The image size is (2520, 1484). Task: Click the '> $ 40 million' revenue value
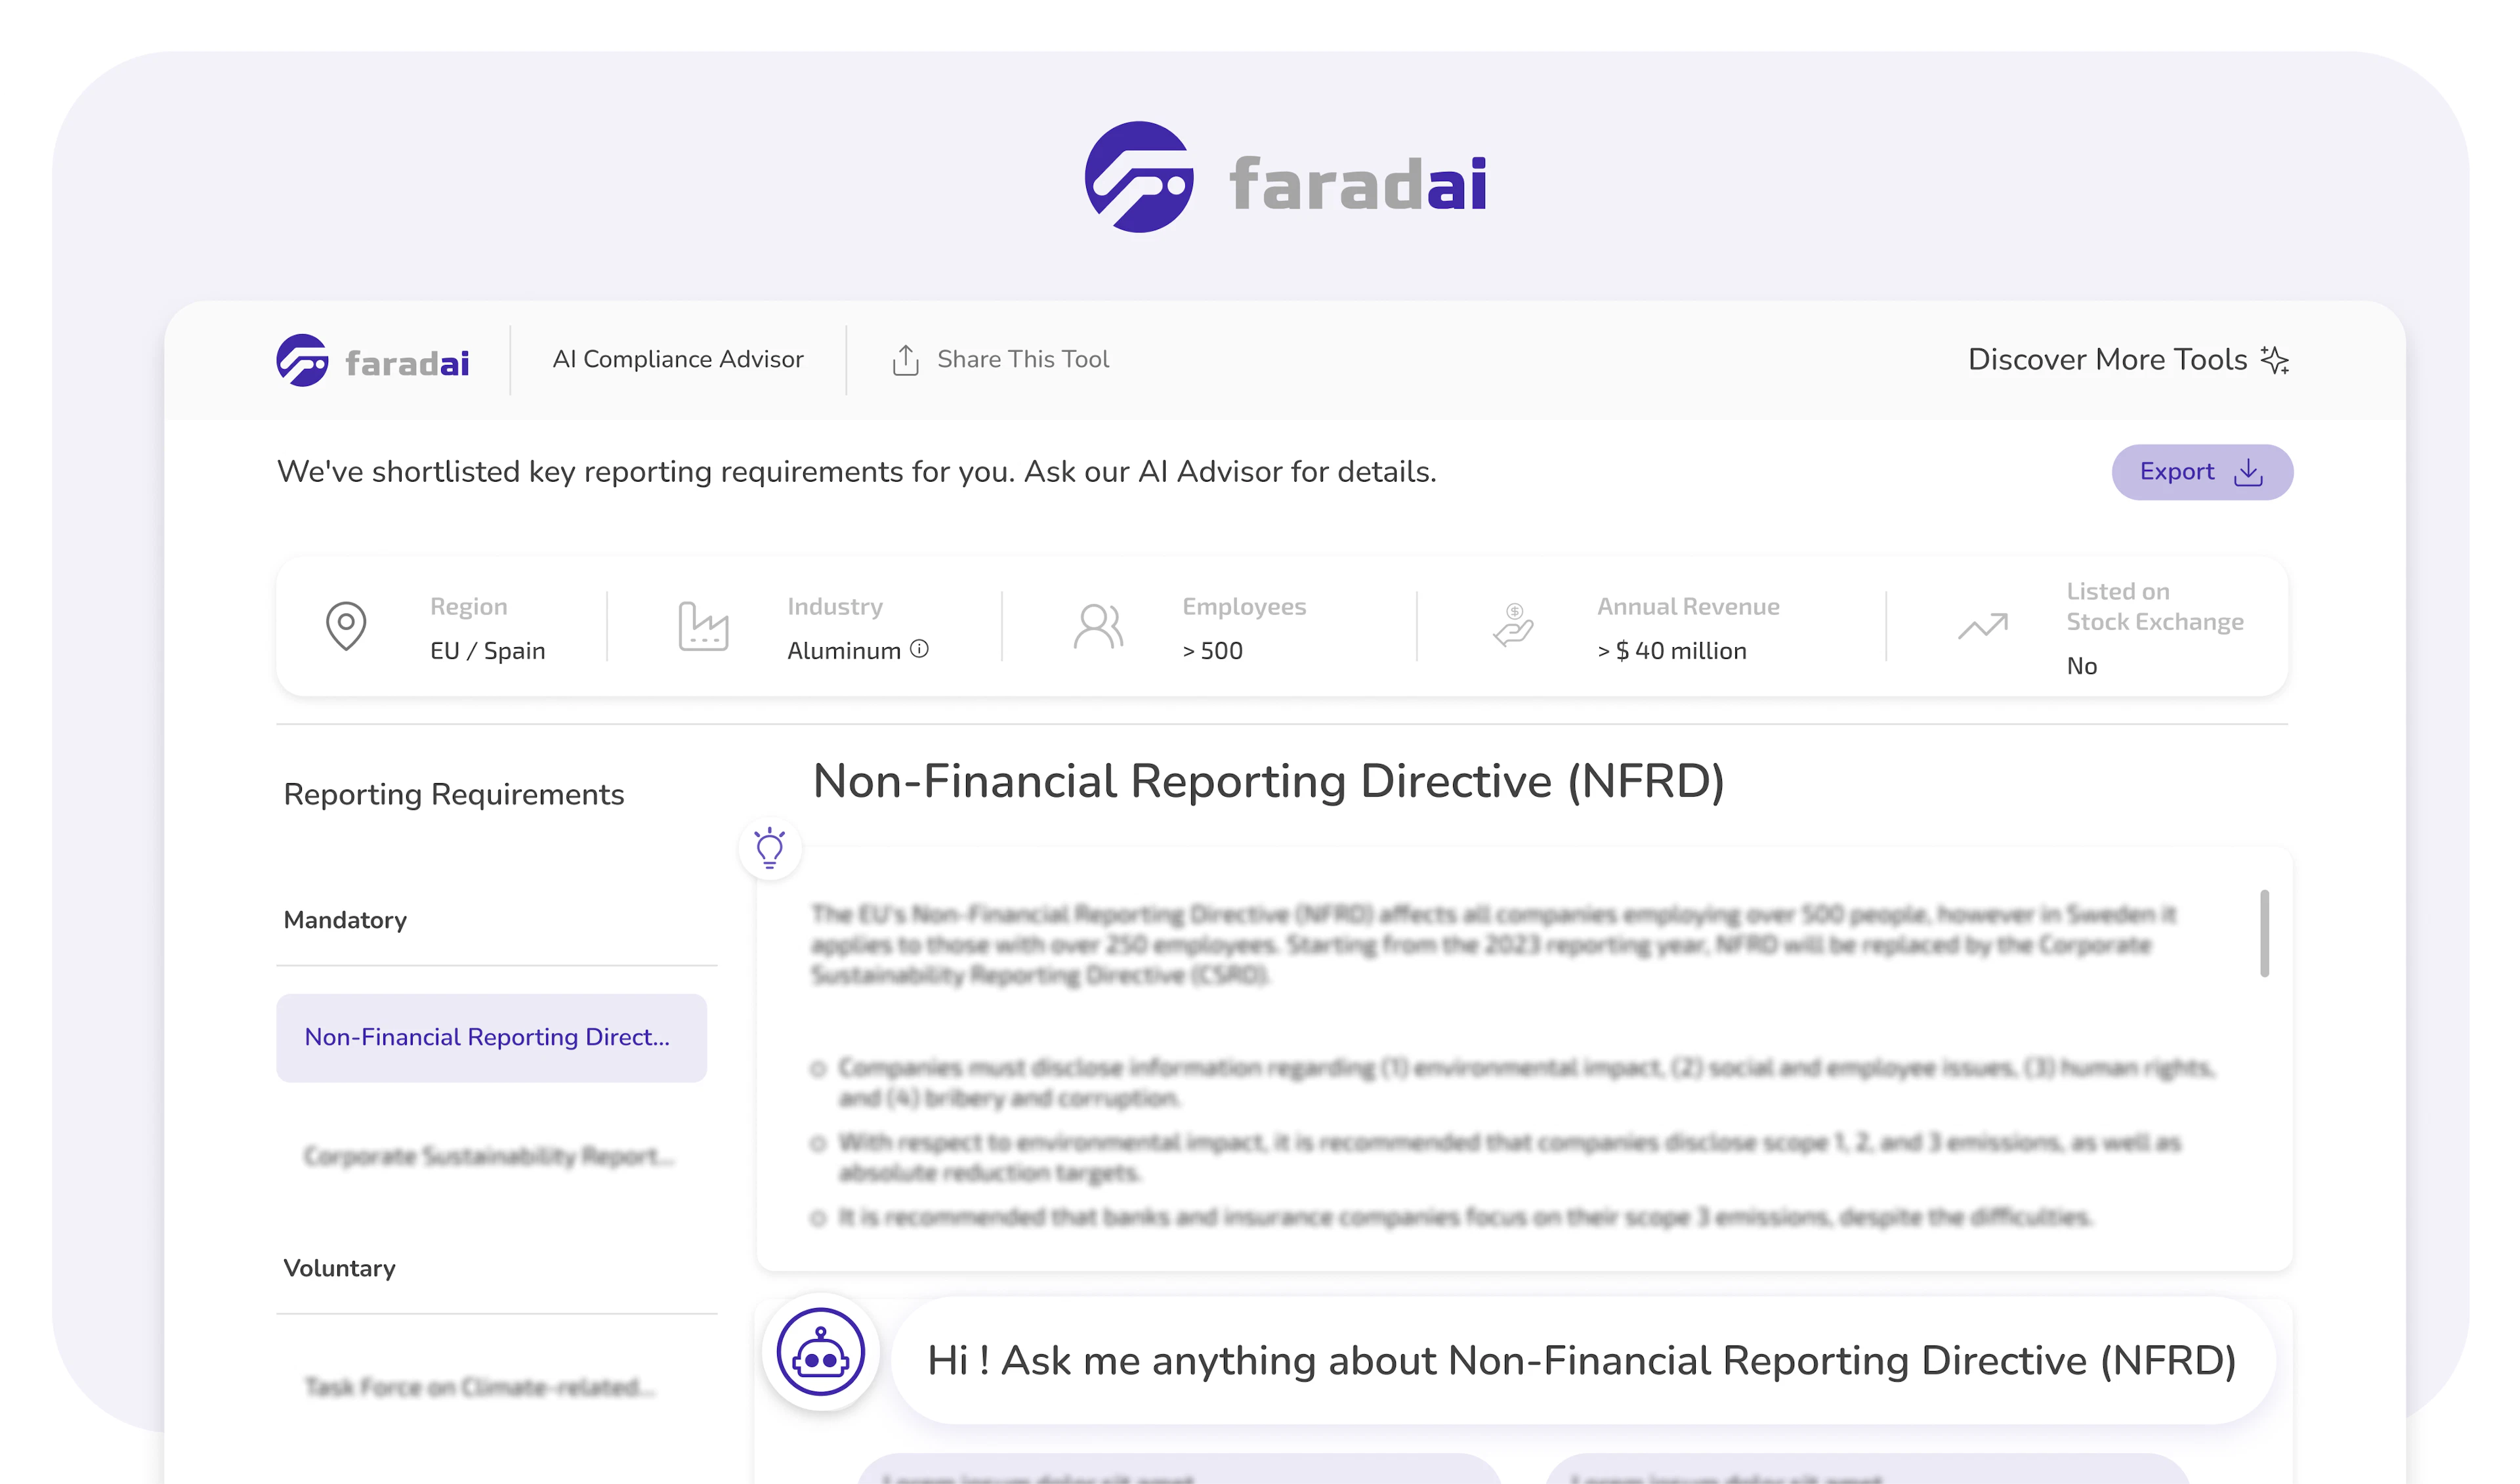tap(1671, 651)
